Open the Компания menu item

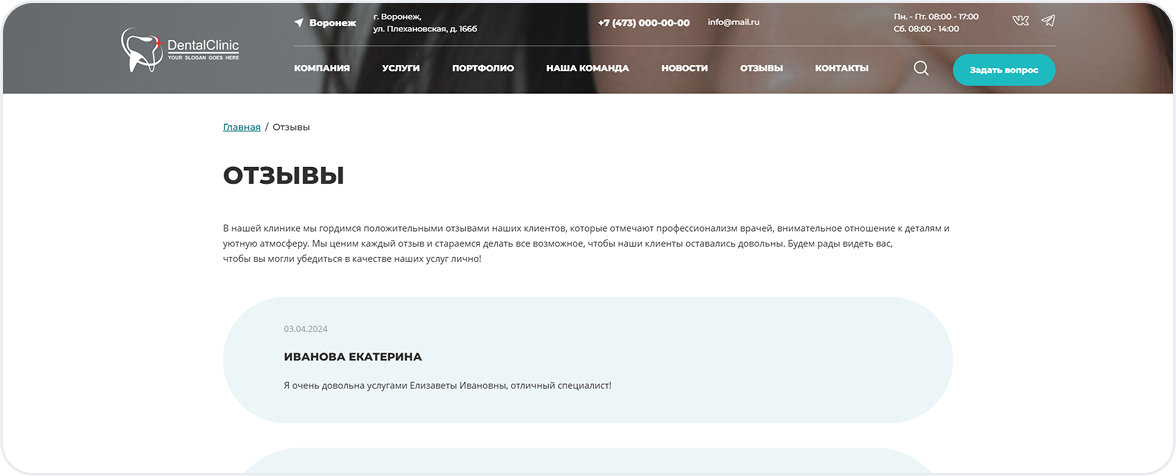pos(322,69)
